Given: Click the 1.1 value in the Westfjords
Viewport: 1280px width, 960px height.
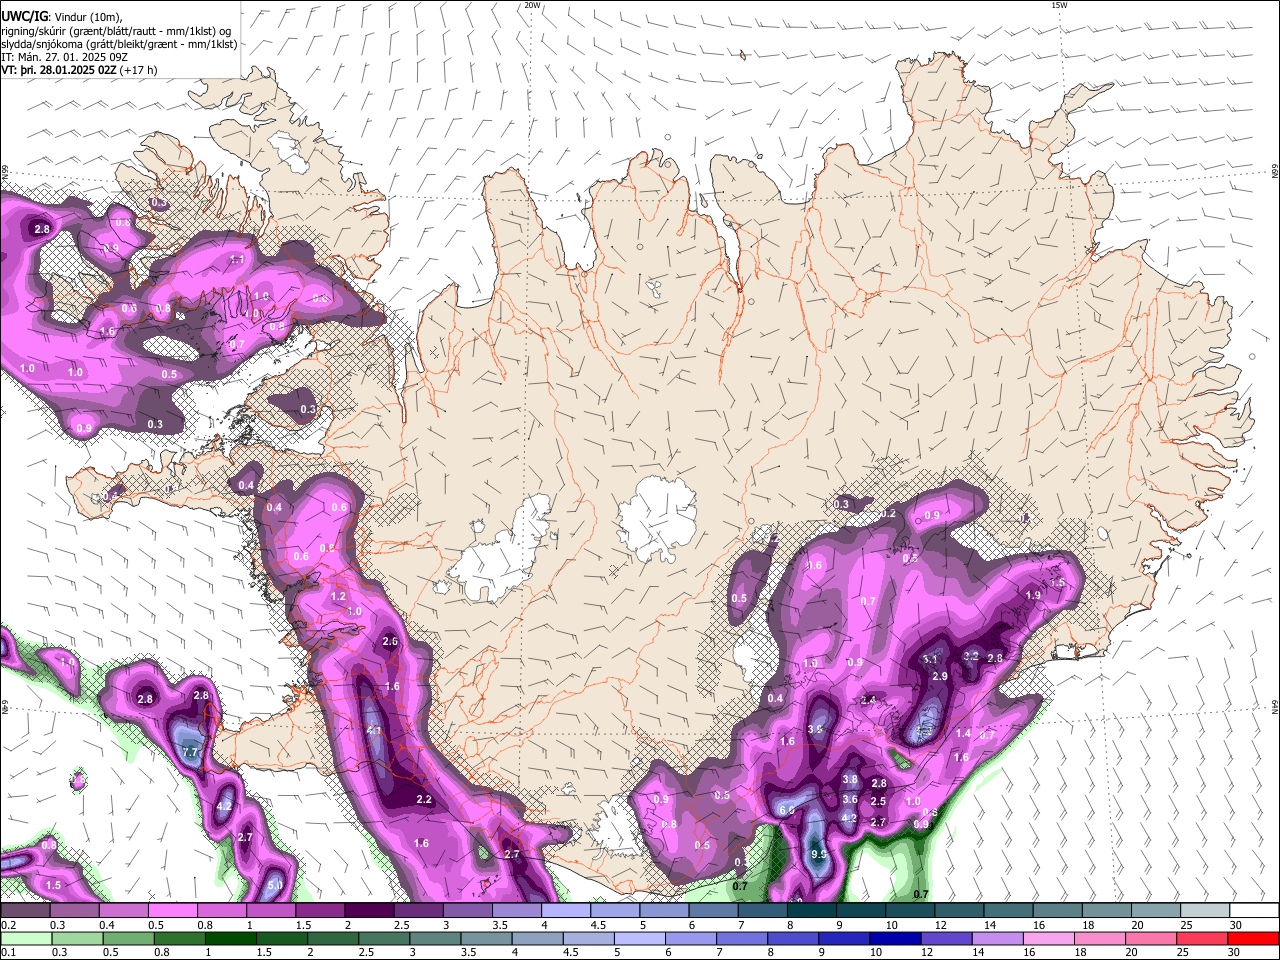Looking at the screenshot, I should [x=237, y=259].
